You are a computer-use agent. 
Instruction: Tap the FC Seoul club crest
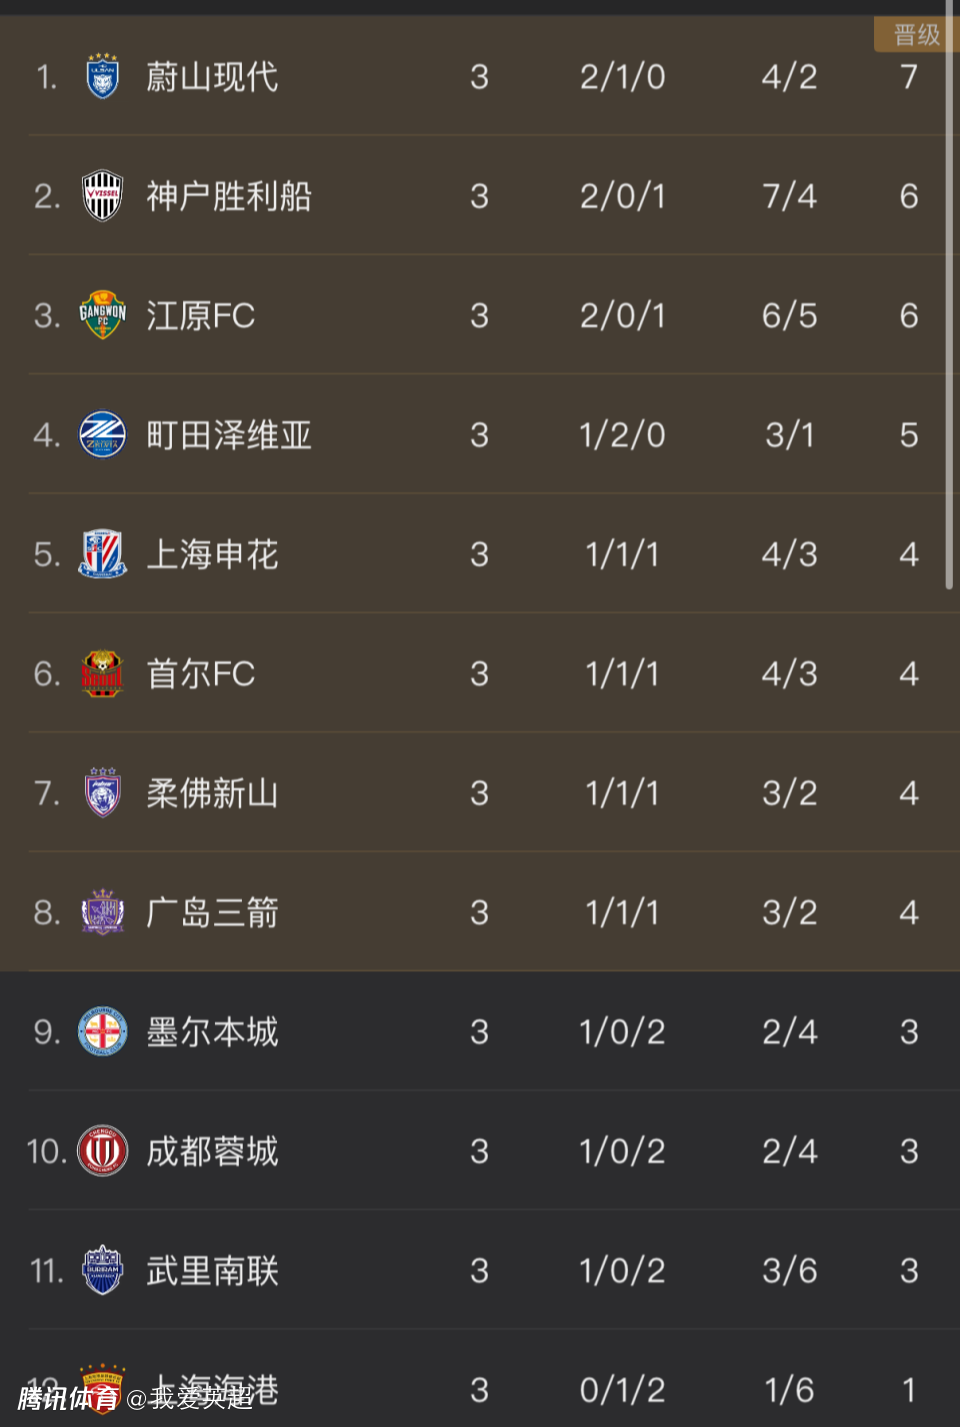point(102,673)
